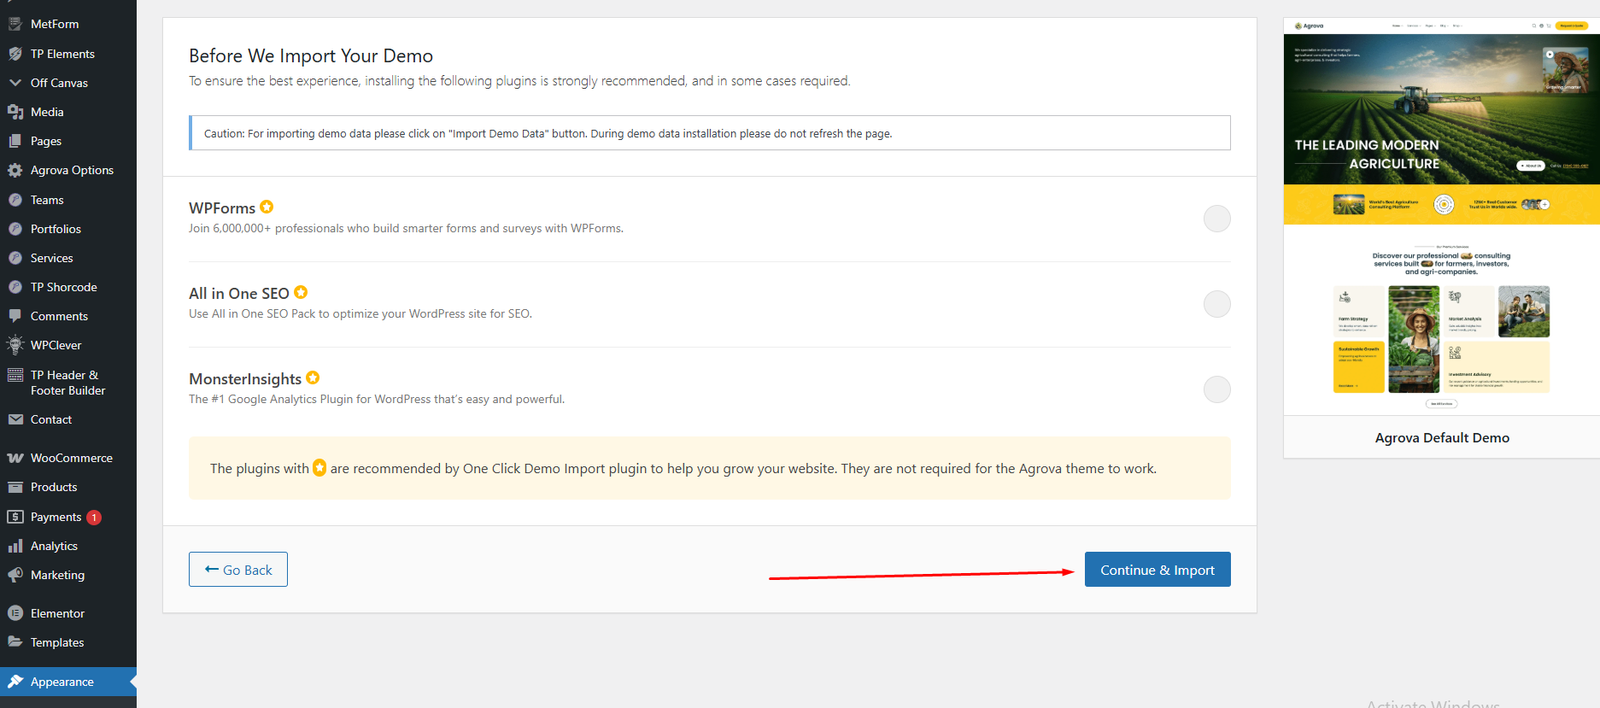Toggle the WPForms plugin checkbox
This screenshot has width=1600, height=708.
[x=1216, y=219]
